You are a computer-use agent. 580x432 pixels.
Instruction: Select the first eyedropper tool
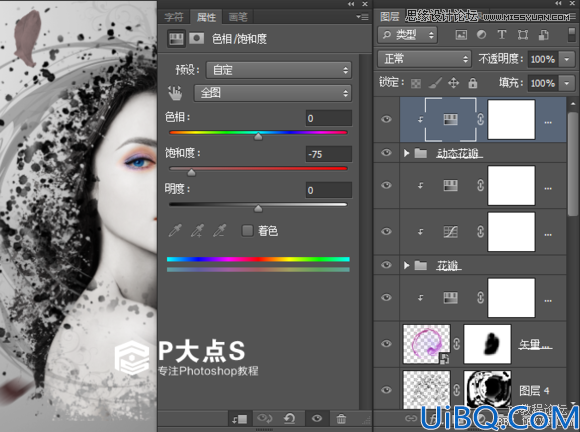click(x=175, y=230)
